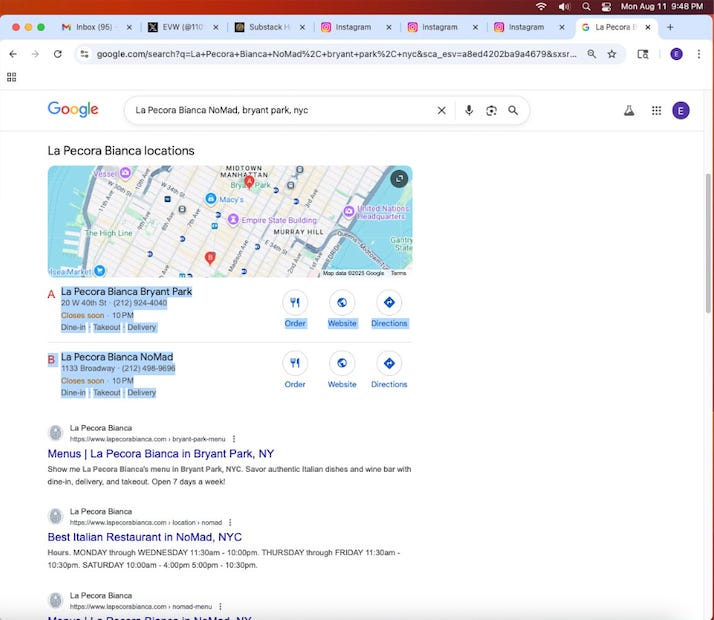This screenshot has height=620, width=714.
Task: Click the Terms link on the map
Action: click(x=398, y=273)
